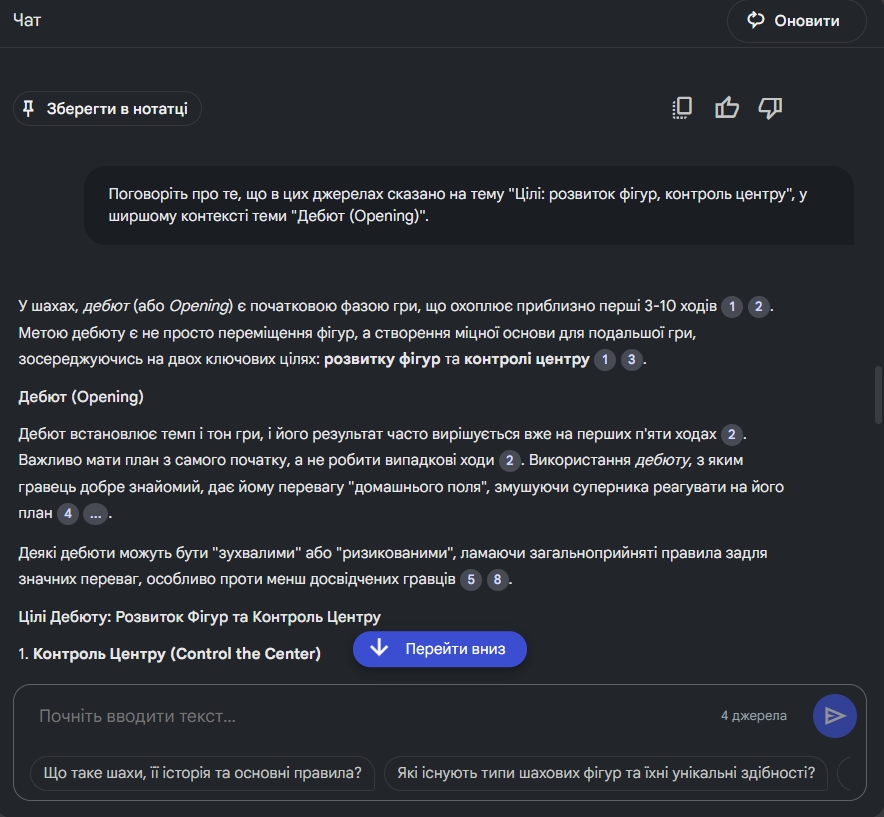Click the refresh icon beside Оновити
The width and height of the screenshot is (884, 817).
pyautogui.click(x=755, y=20)
